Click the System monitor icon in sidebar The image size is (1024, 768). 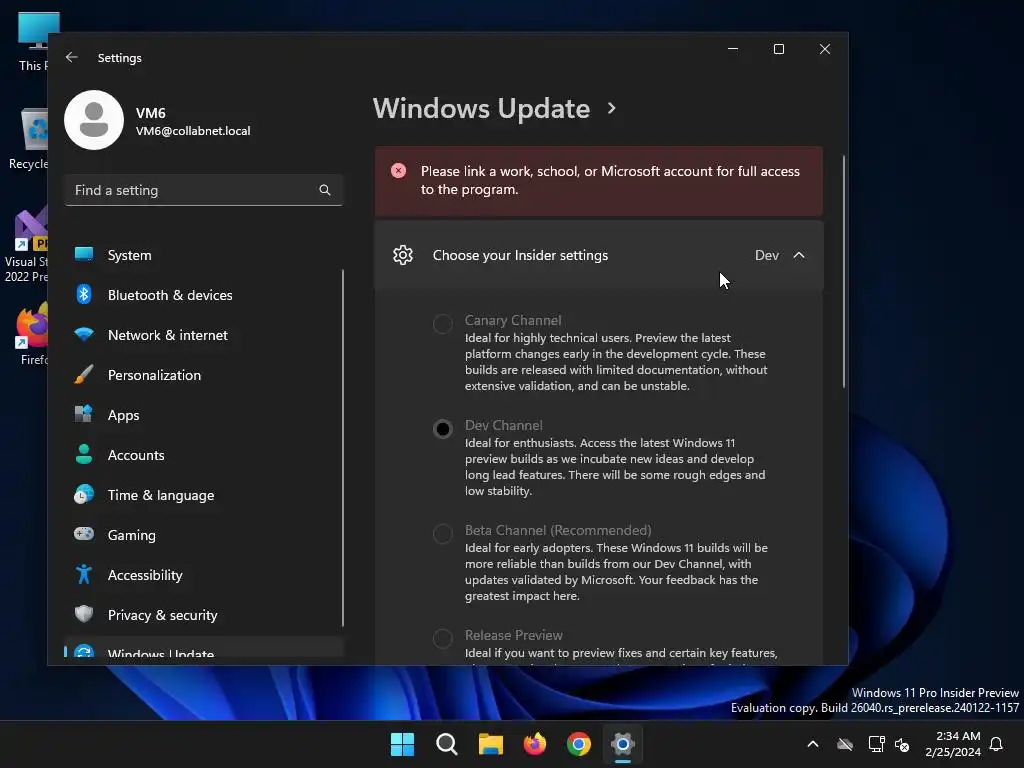tap(84, 254)
